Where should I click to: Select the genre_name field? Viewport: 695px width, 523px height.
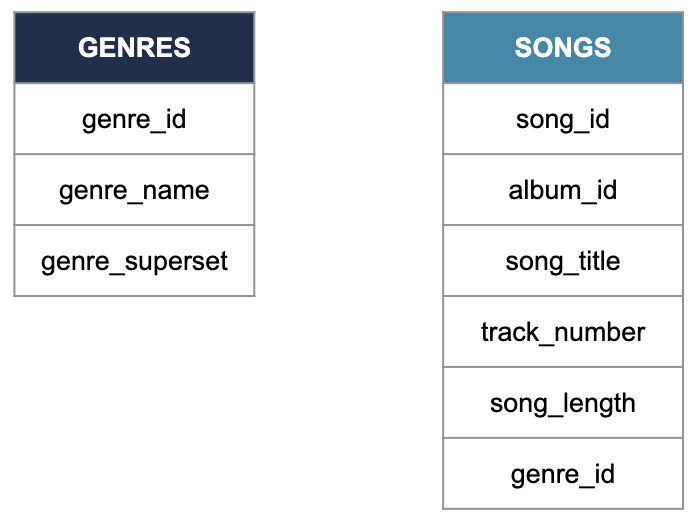tap(134, 190)
